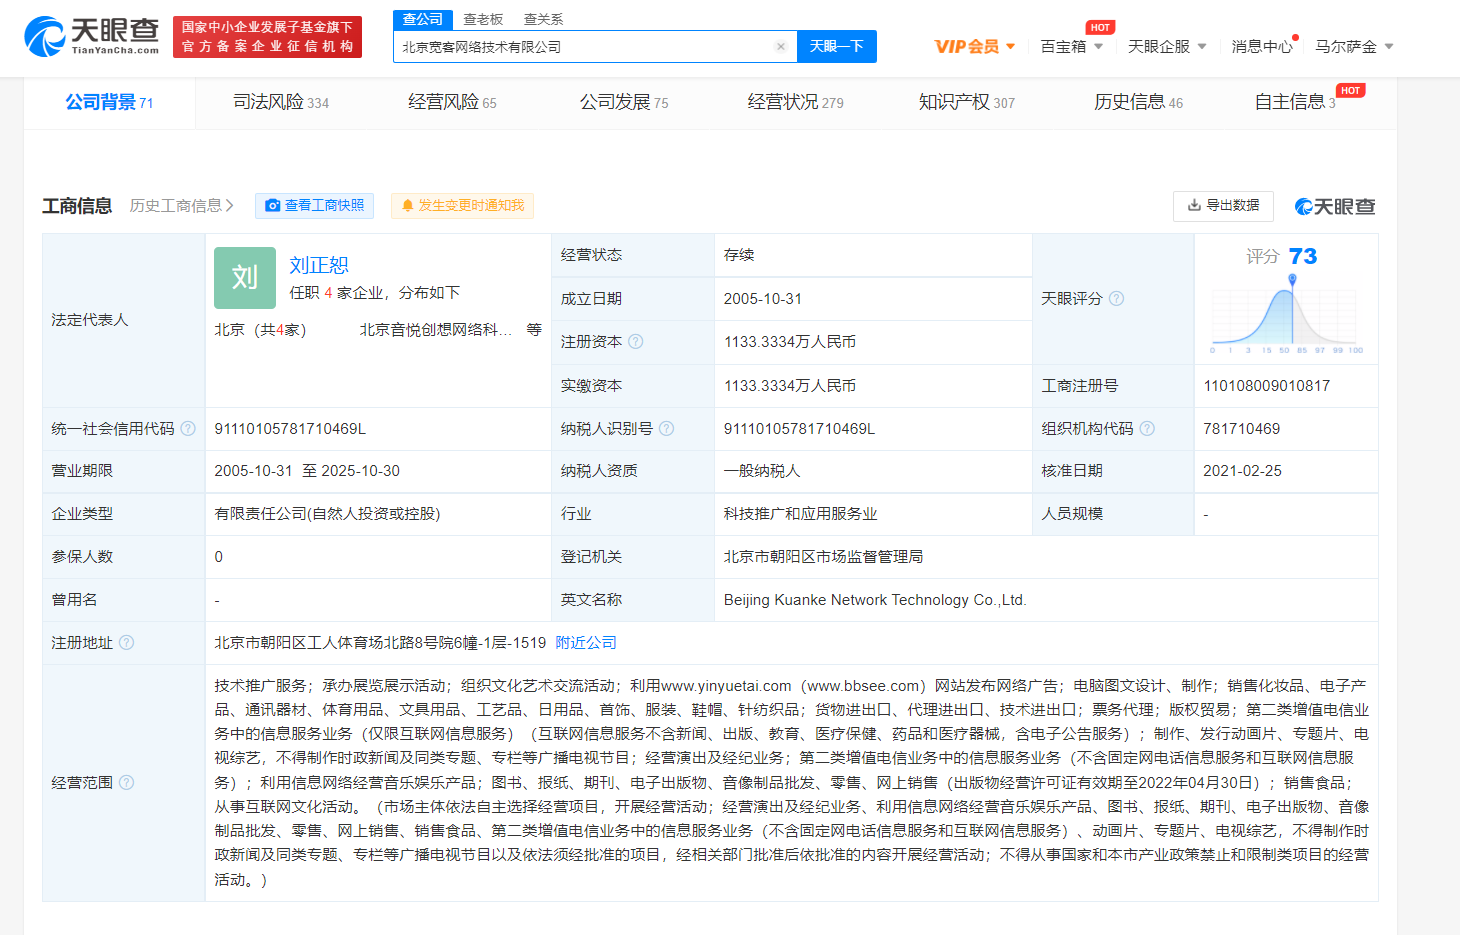Image resolution: width=1460 pixels, height=935 pixels.
Task: Open help icon next to 天眼评分
Action: (x=1117, y=299)
